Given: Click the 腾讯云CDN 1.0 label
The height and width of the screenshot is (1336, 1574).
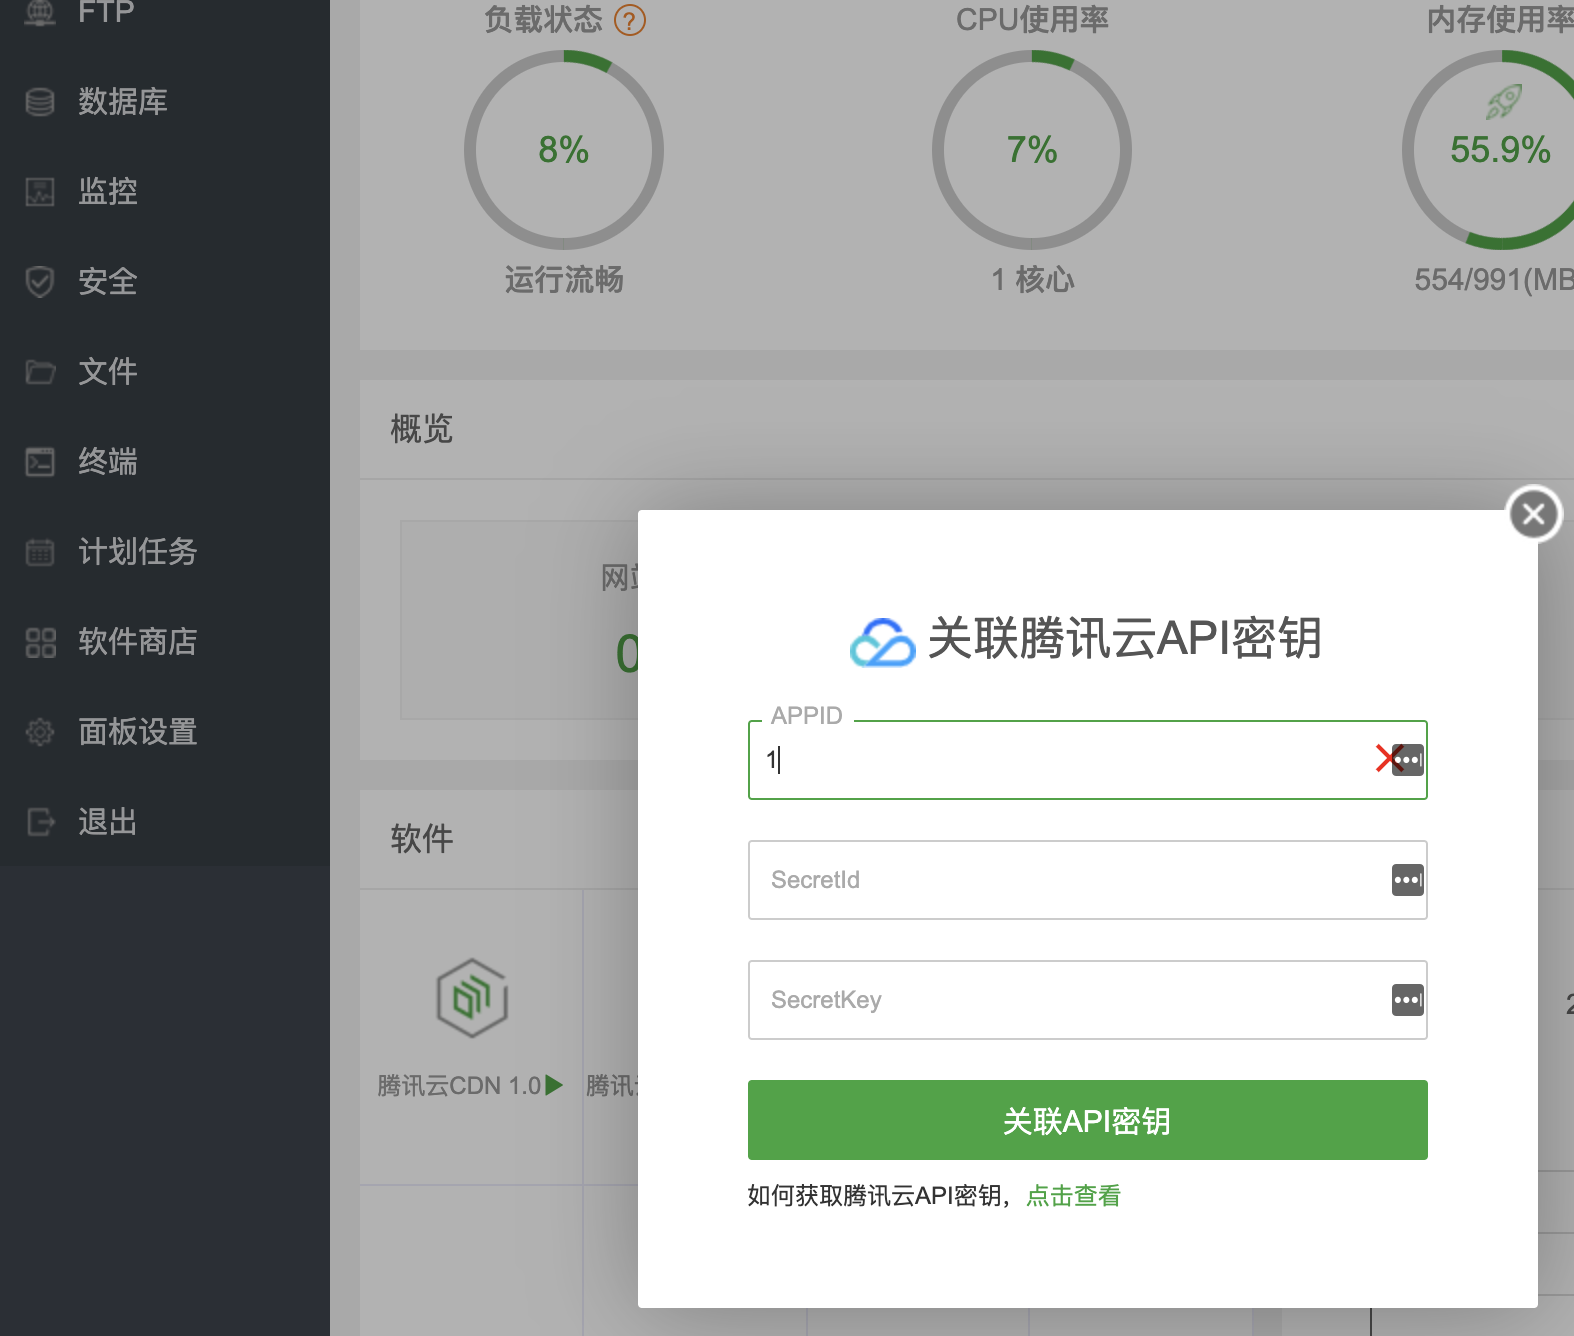Looking at the screenshot, I should (459, 1086).
